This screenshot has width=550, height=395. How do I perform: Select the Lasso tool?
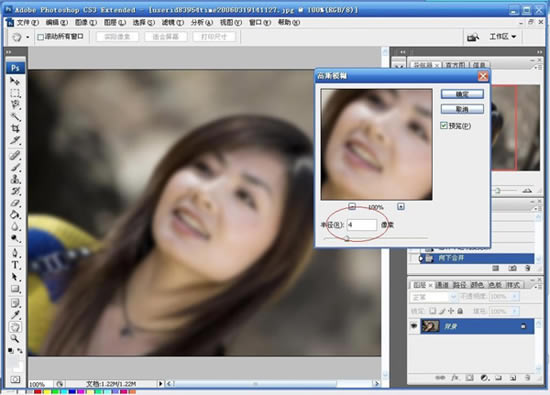coord(15,105)
